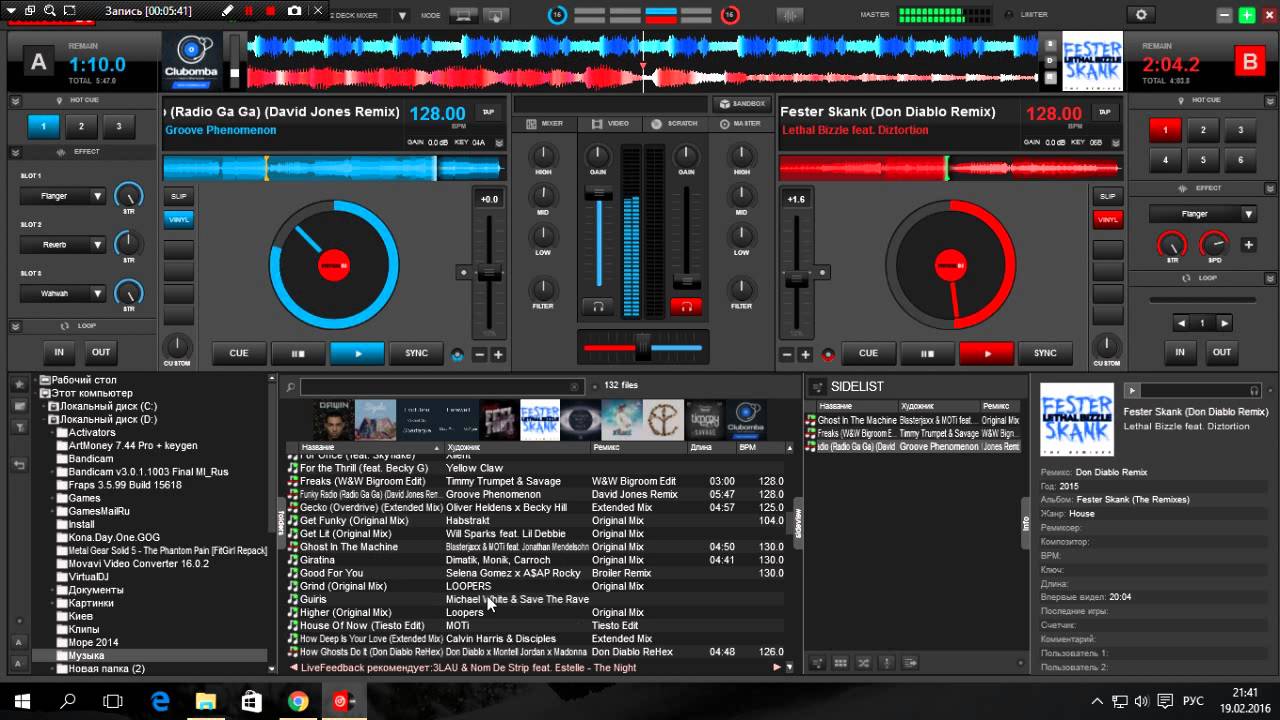
Task: Click the back arrow icon in folder sidebar
Action: click(19, 465)
